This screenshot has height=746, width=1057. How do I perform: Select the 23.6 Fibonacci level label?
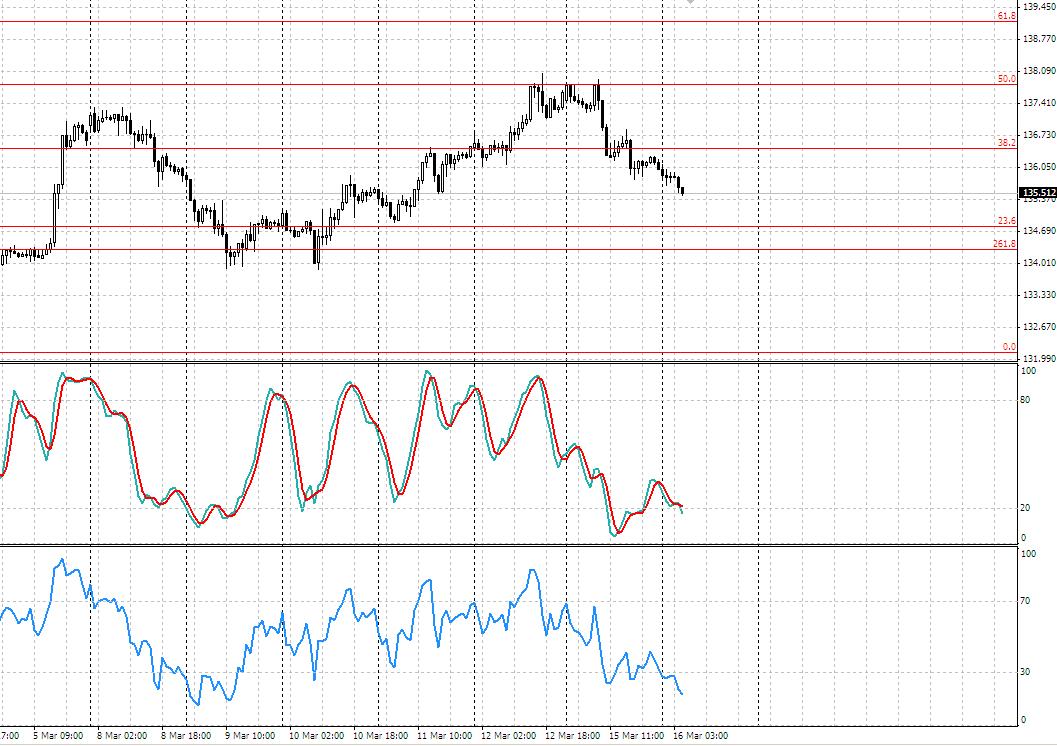point(1005,221)
